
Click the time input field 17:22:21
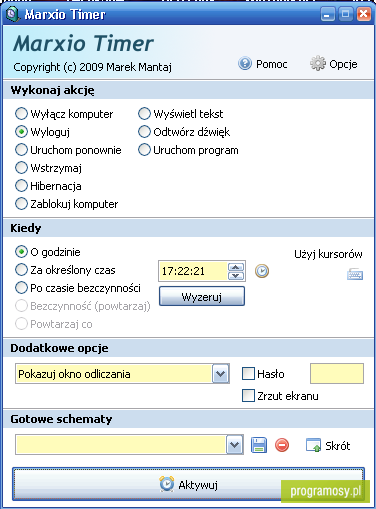(x=194, y=271)
